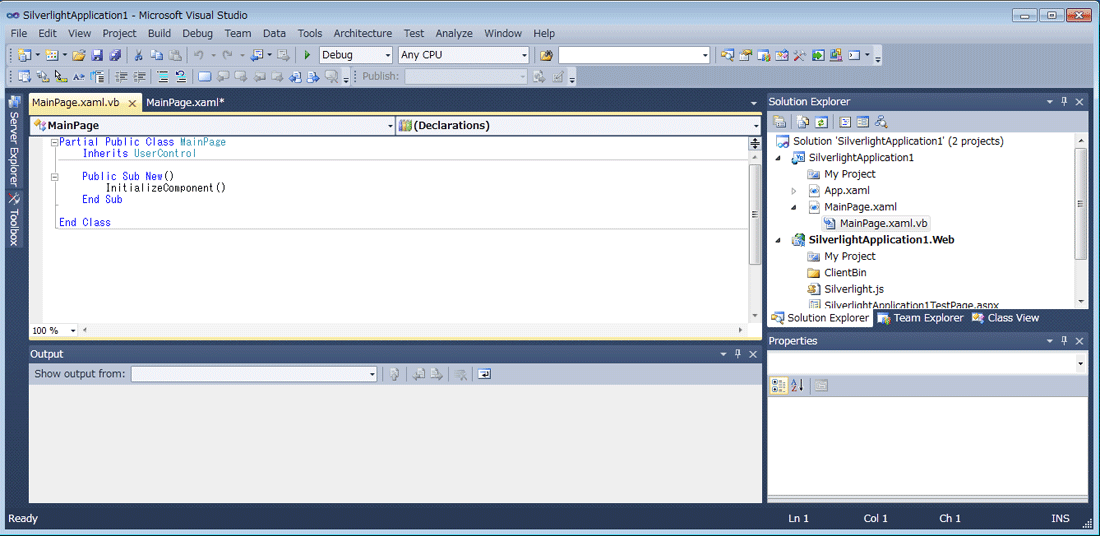The image size is (1100, 536).
Task: Open the Build menu
Action: pyautogui.click(x=159, y=33)
